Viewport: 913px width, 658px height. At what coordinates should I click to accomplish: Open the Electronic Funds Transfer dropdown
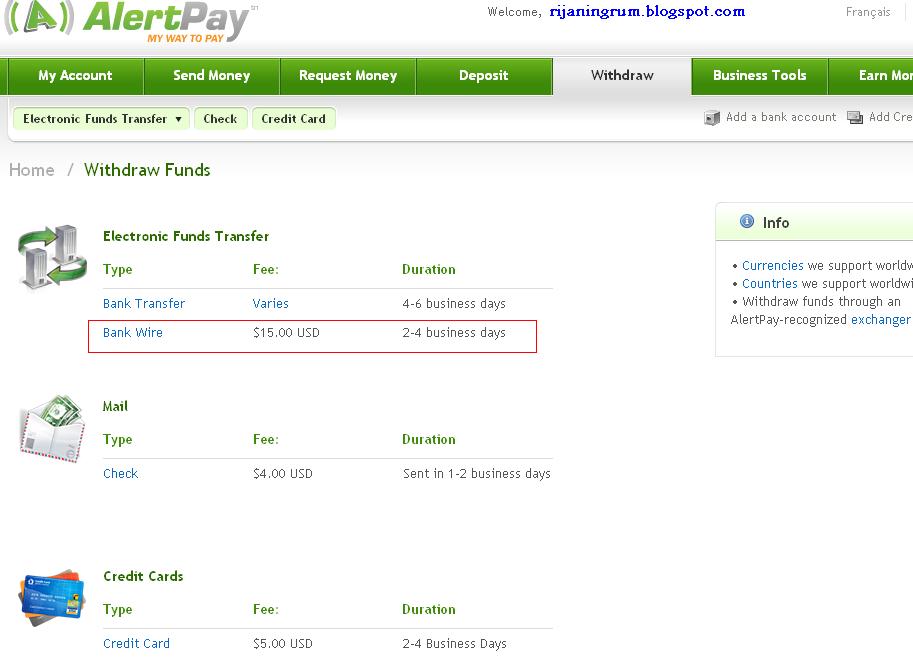click(x=99, y=117)
